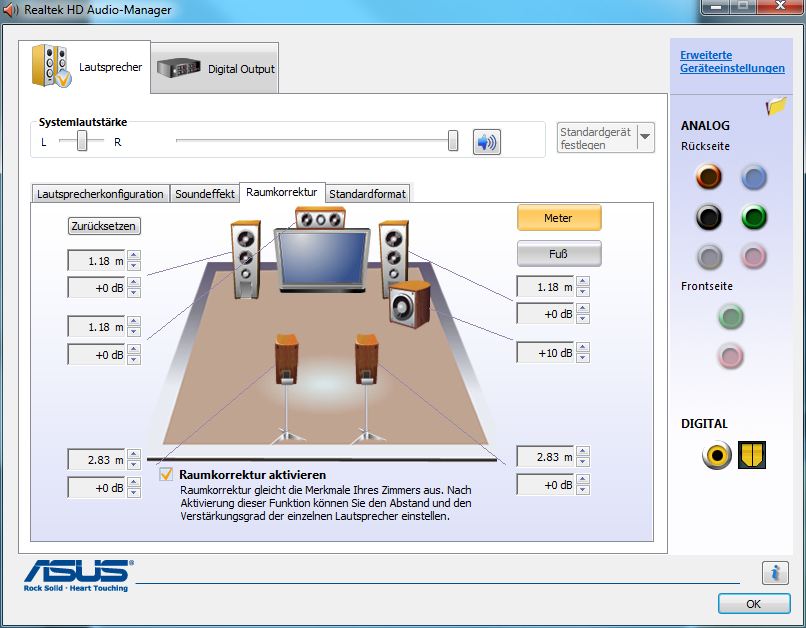806x628 pixels.
Task: Click the right 2.83 m distance field
Action: pos(545,456)
